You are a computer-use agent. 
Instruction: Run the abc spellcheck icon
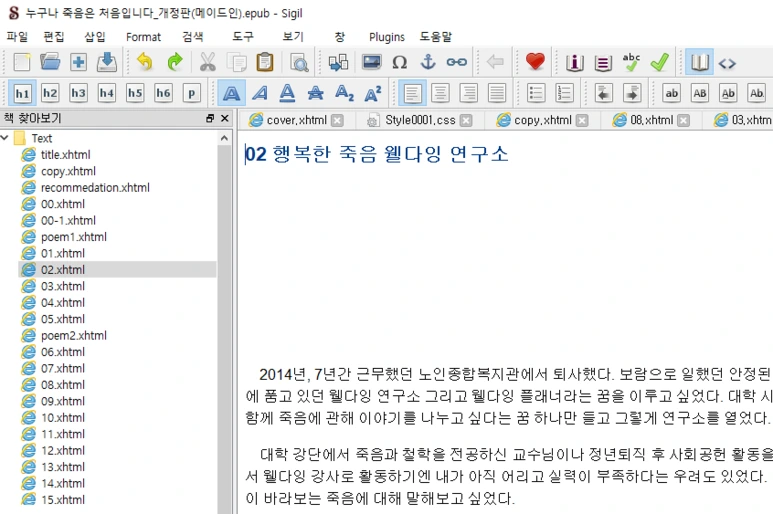pos(631,62)
